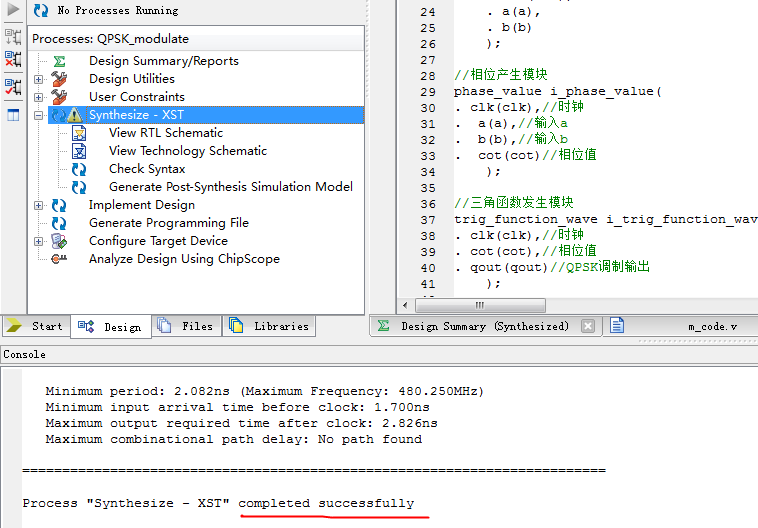The height and width of the screenshot is (528, 758).
Task: Switch to the Design tab
Action: (x=111, y=327)
